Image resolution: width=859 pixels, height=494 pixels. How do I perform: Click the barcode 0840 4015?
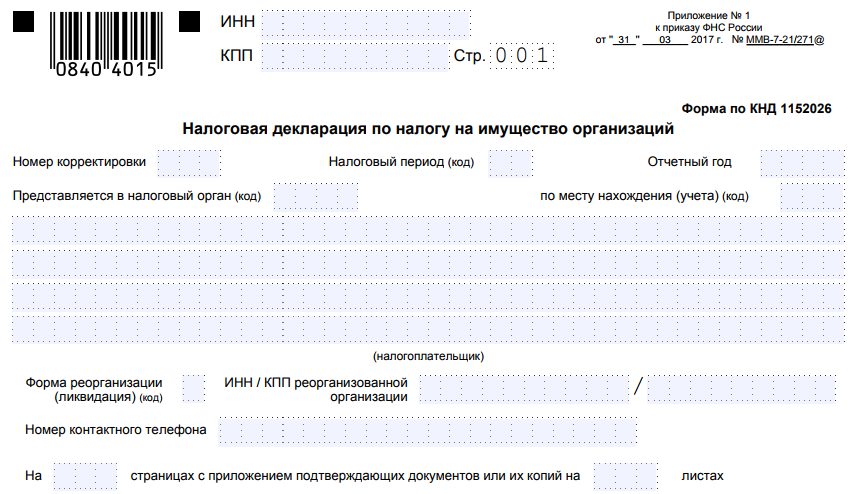pyautogui.click(x=106, y=44)
